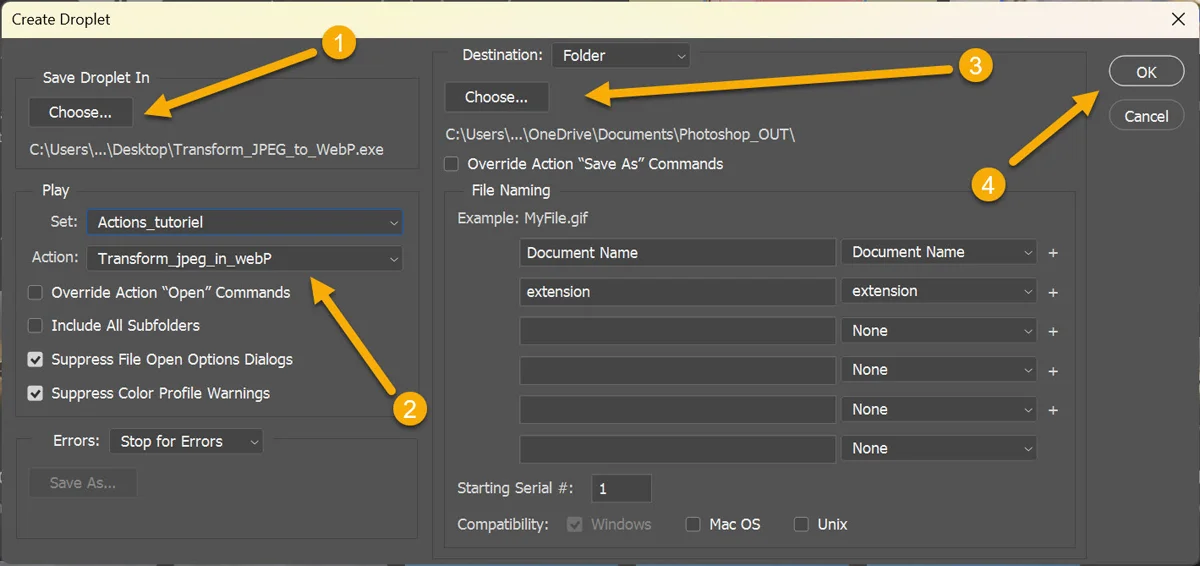Viewport: 1200px width, 566px height.
Task: Open the fourth row None dropdown
Action: (x=939, y=370)
